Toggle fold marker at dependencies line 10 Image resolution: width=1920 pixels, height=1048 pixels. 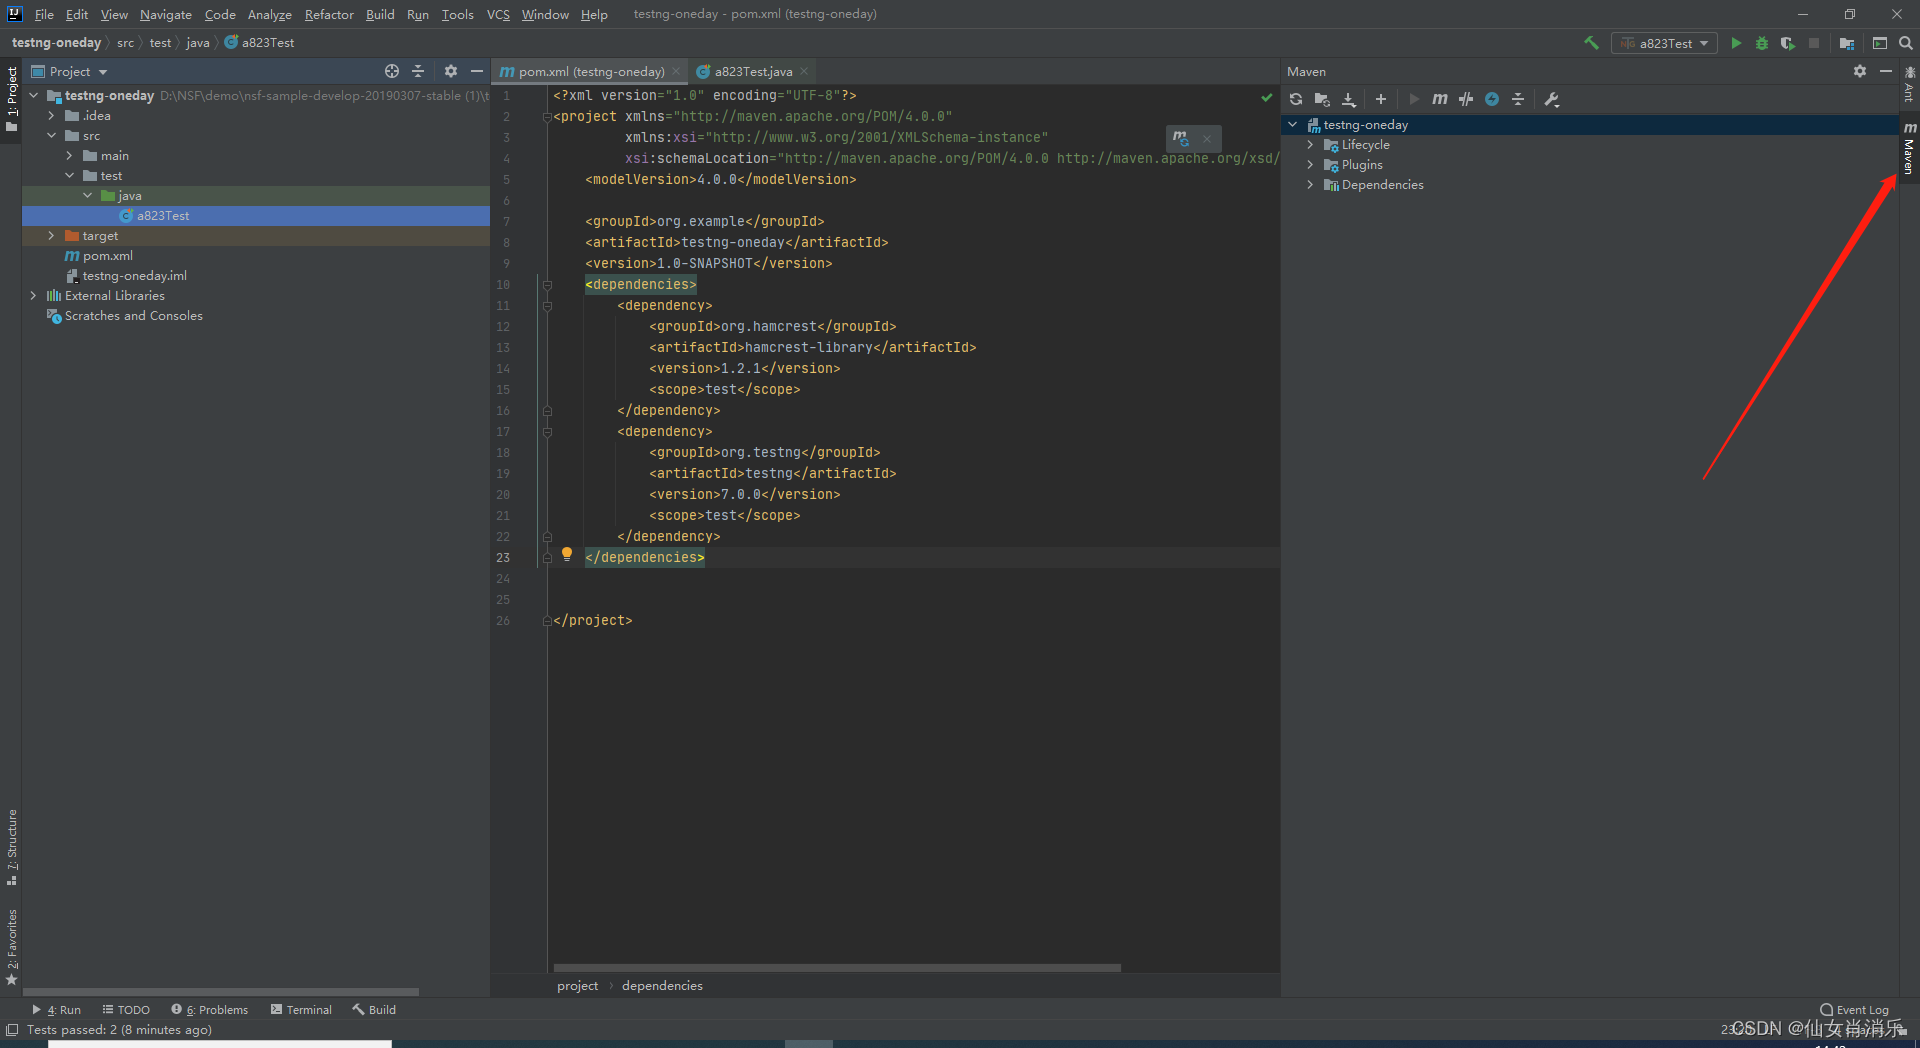547,285
